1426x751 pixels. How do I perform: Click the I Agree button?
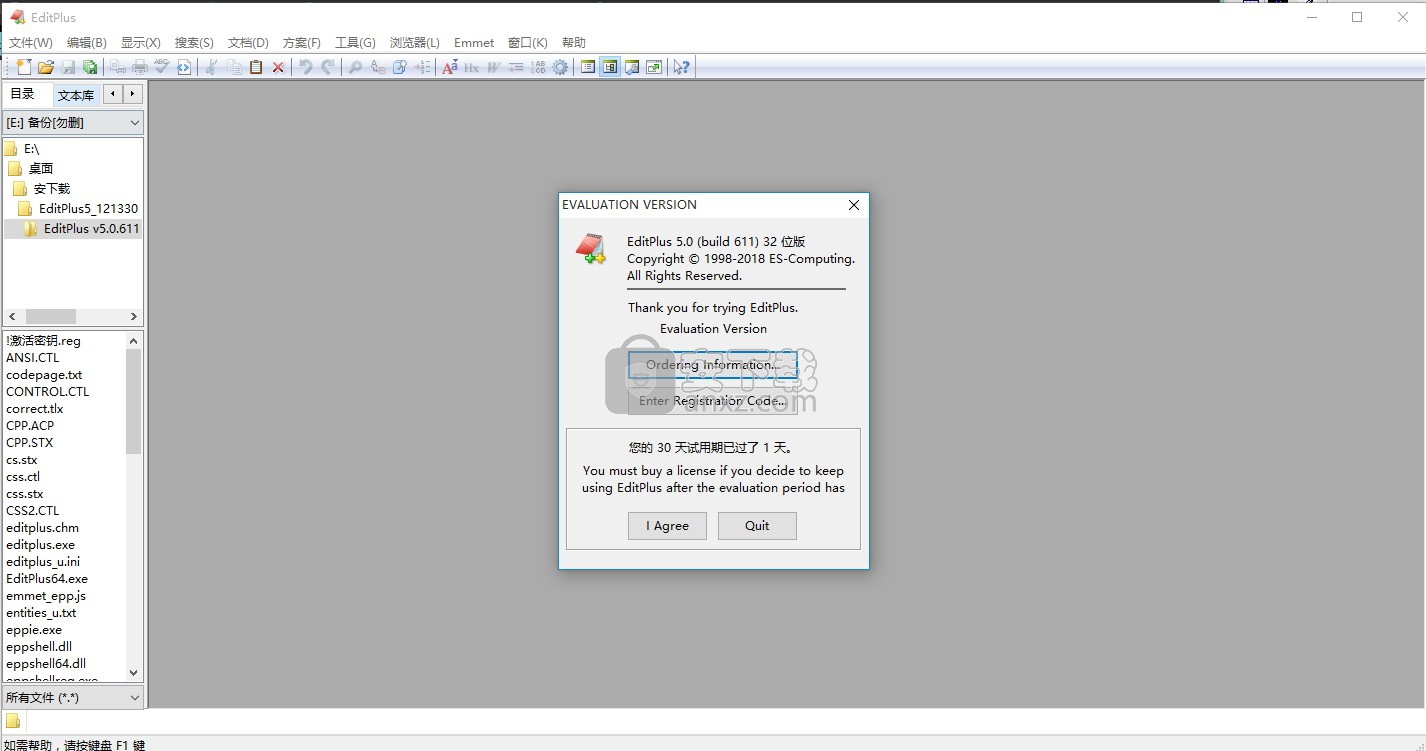coord(667,526)
